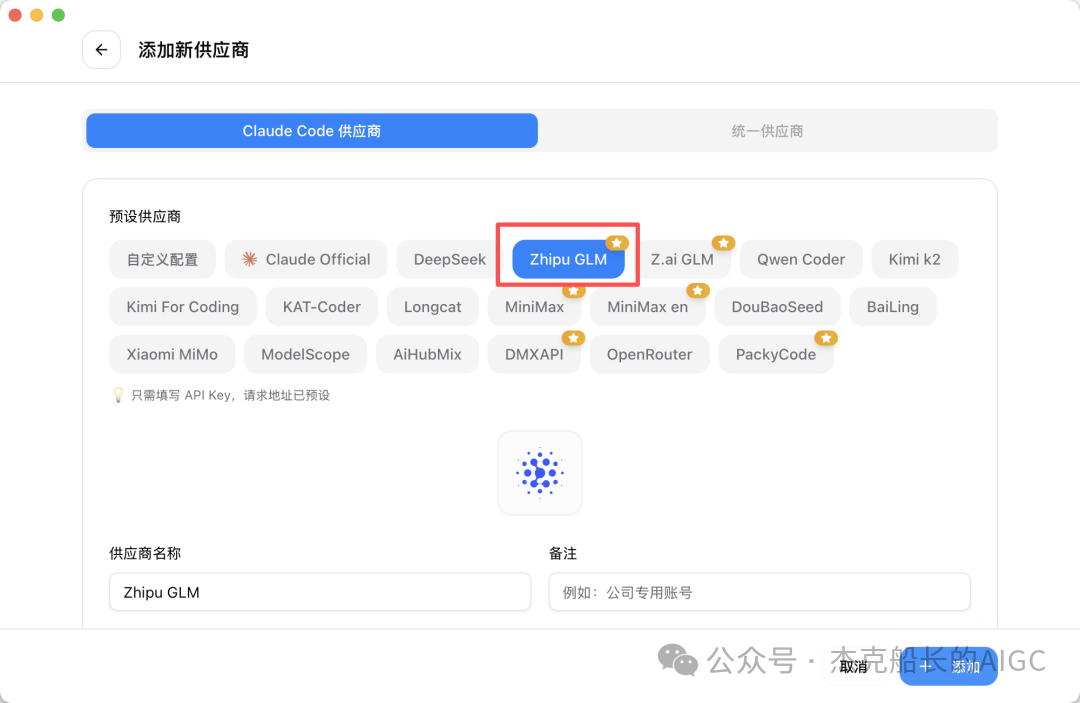Click the 添加新供应商 page title
This screenshot has width=1080, height=703.
(194, 50)
